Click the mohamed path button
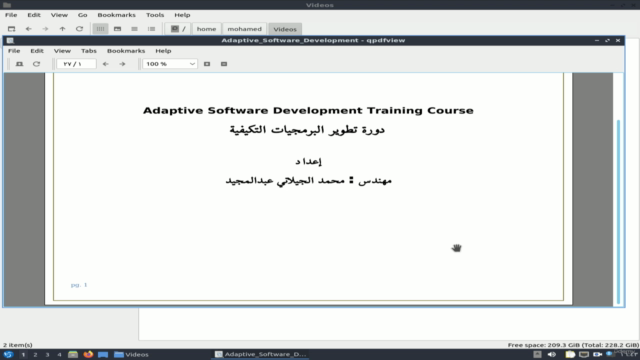The height and width of the screenshot is (360, 640). click(244, 29)
